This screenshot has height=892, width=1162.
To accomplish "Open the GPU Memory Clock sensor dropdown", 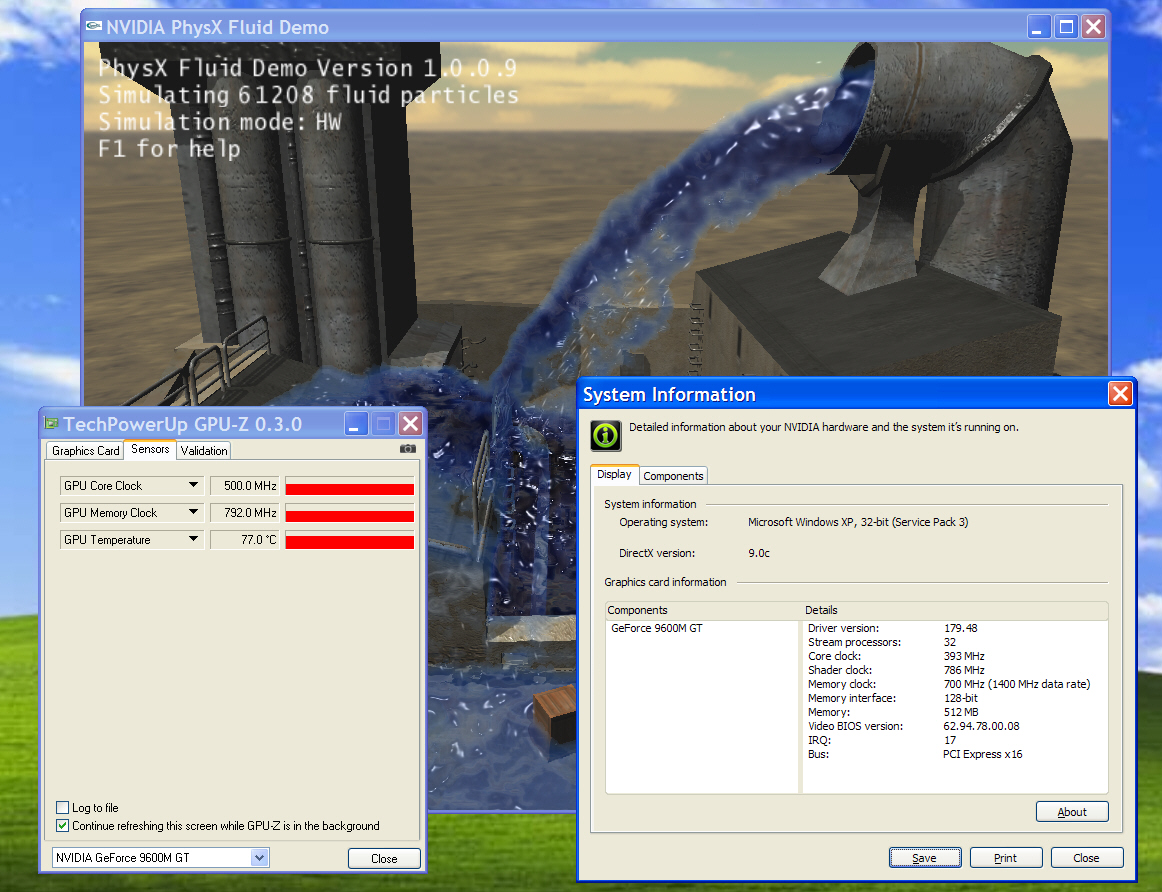I will click(193, 512).
